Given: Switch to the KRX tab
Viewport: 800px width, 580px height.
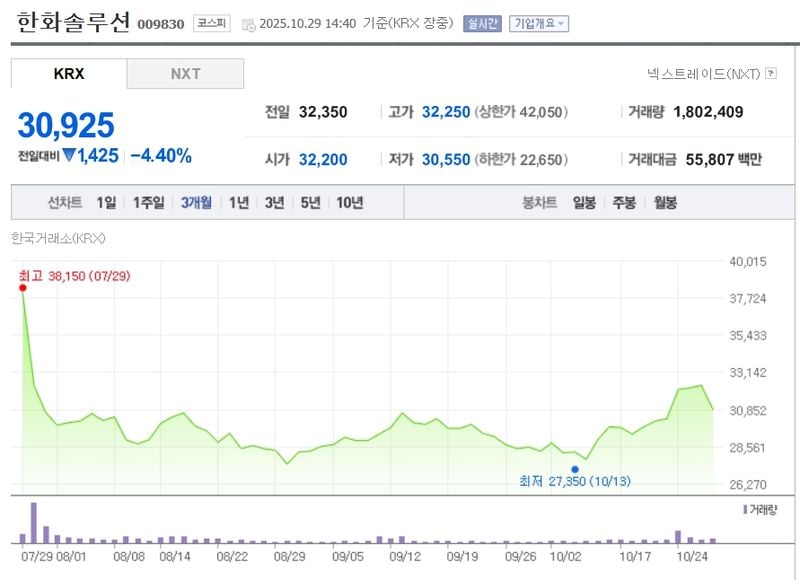Looking at the screenshot, I should pyautogui.click(x=69, y=74).
